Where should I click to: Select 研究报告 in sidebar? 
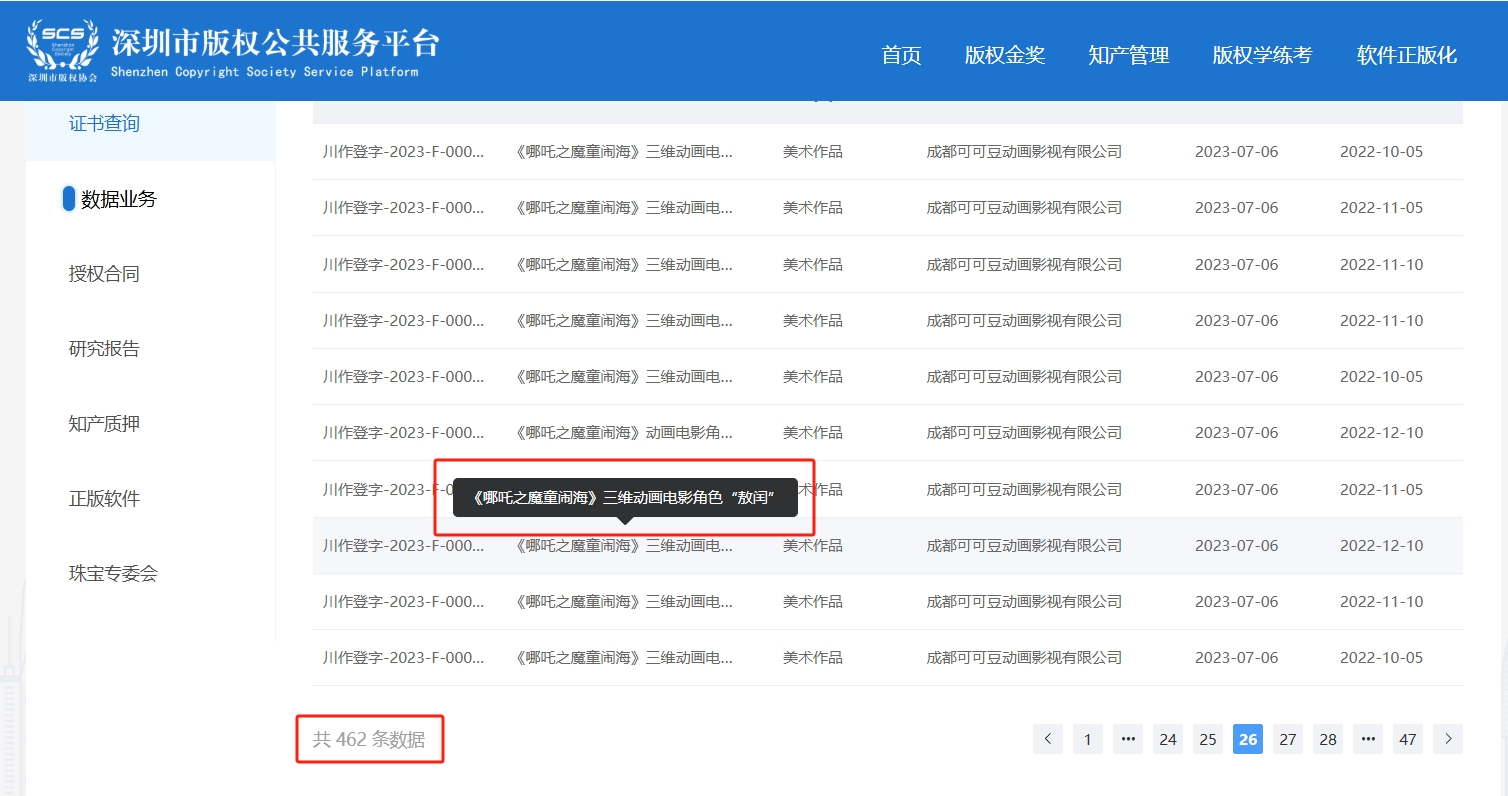coord(104,349)
